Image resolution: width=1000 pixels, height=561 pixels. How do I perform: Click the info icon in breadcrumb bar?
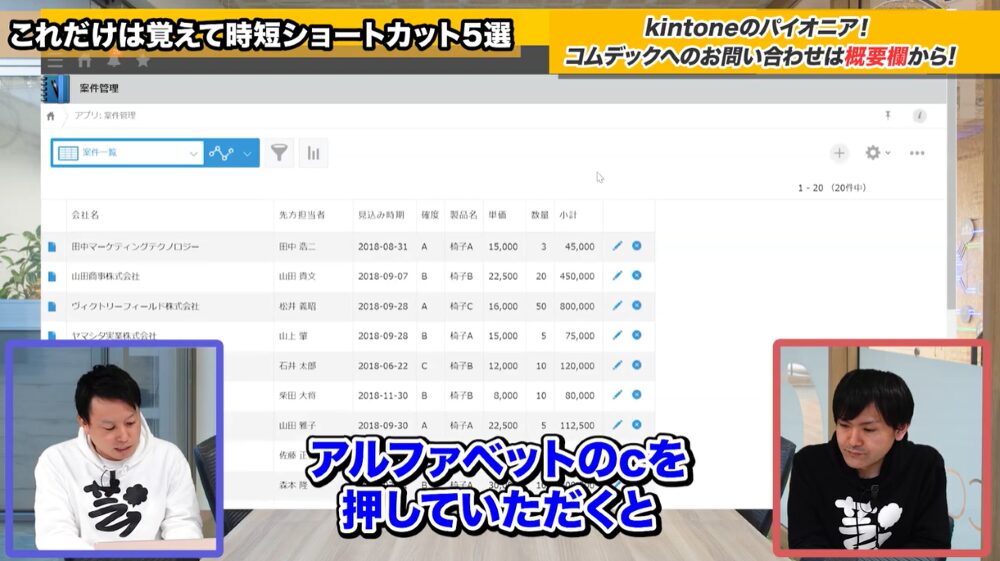tap(920, 116)
